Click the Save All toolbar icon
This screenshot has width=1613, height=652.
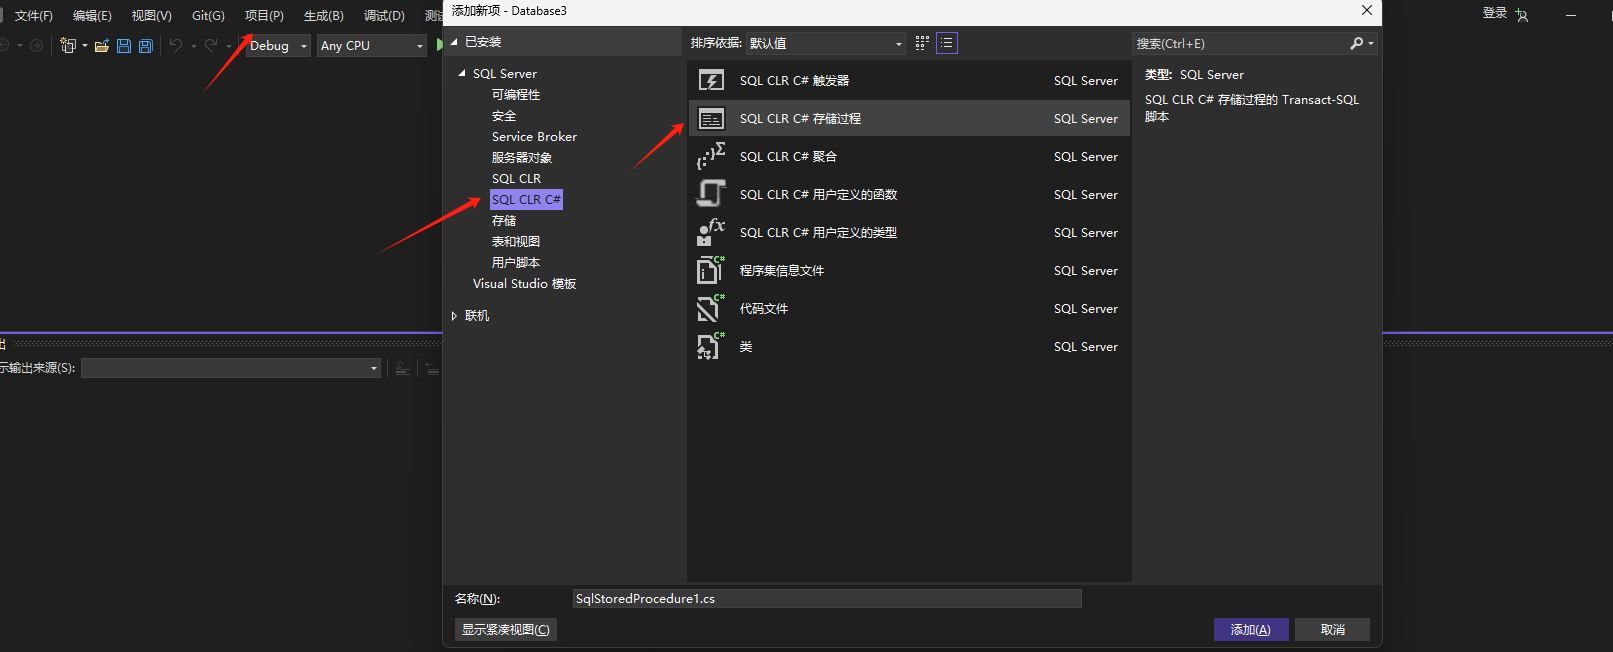146,46
